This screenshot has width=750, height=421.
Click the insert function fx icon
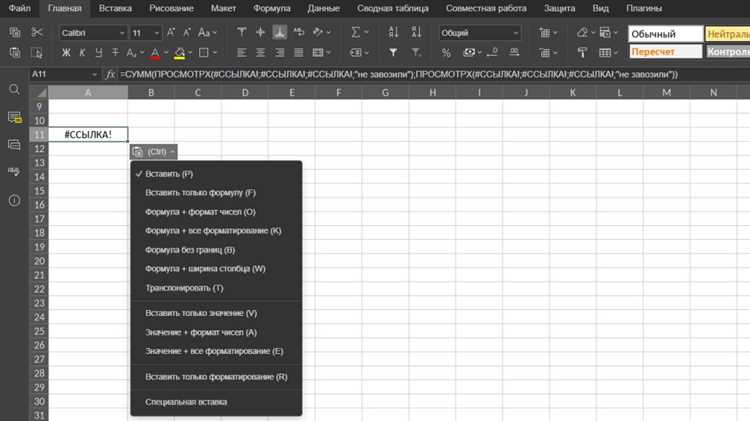(x=110, y=75)
